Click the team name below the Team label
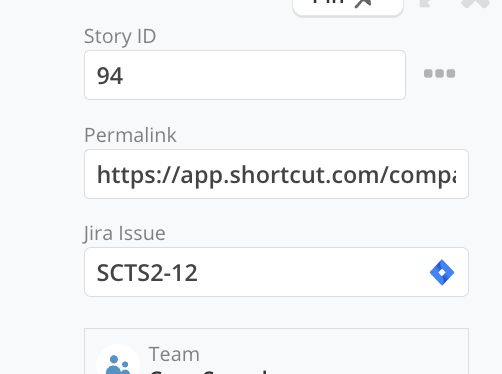 pyautogui.click(x=208, y=371)
